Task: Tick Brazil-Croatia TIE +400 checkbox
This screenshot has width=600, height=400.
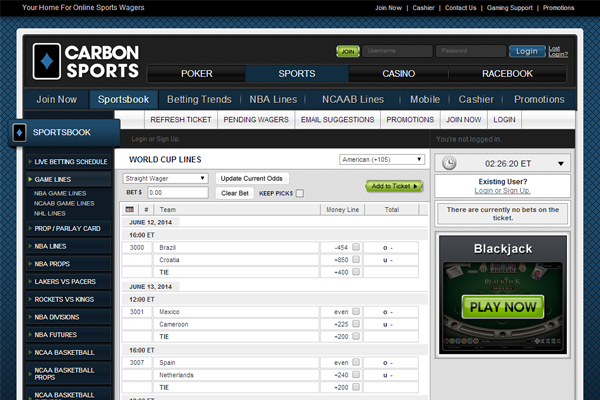Action: [356, 272]
